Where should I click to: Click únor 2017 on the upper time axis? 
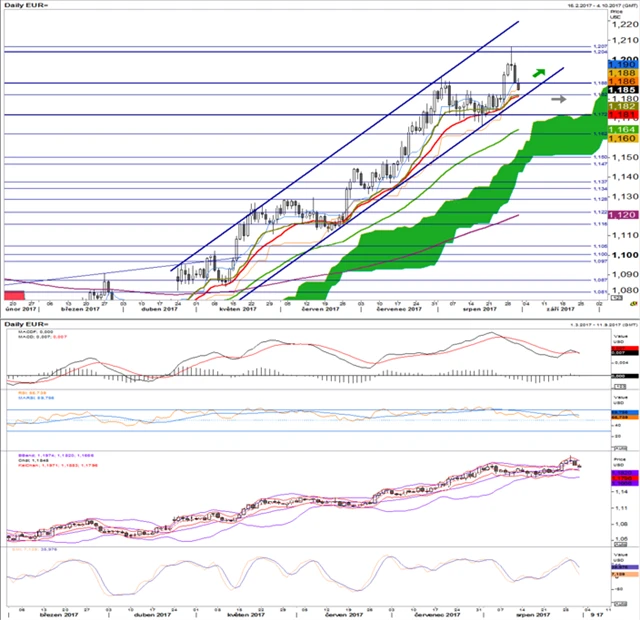pyautogui.click(x=21, y=309)
